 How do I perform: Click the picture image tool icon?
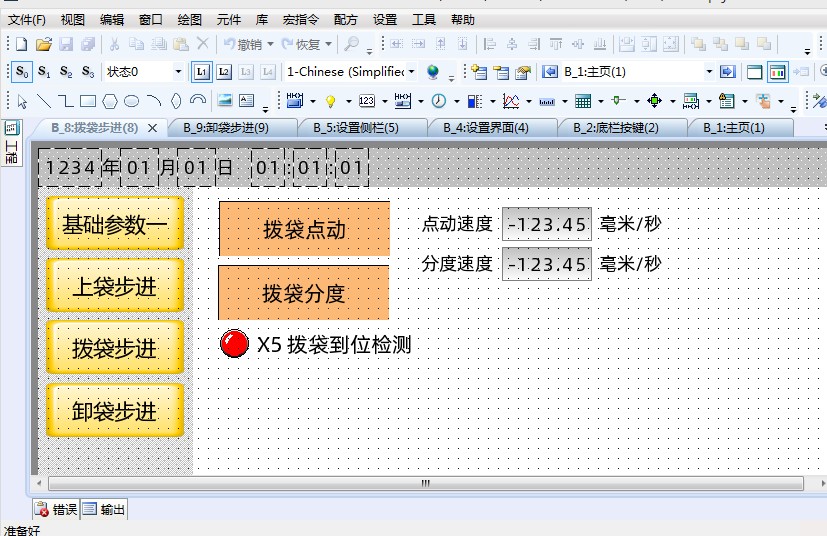(224, 101)
